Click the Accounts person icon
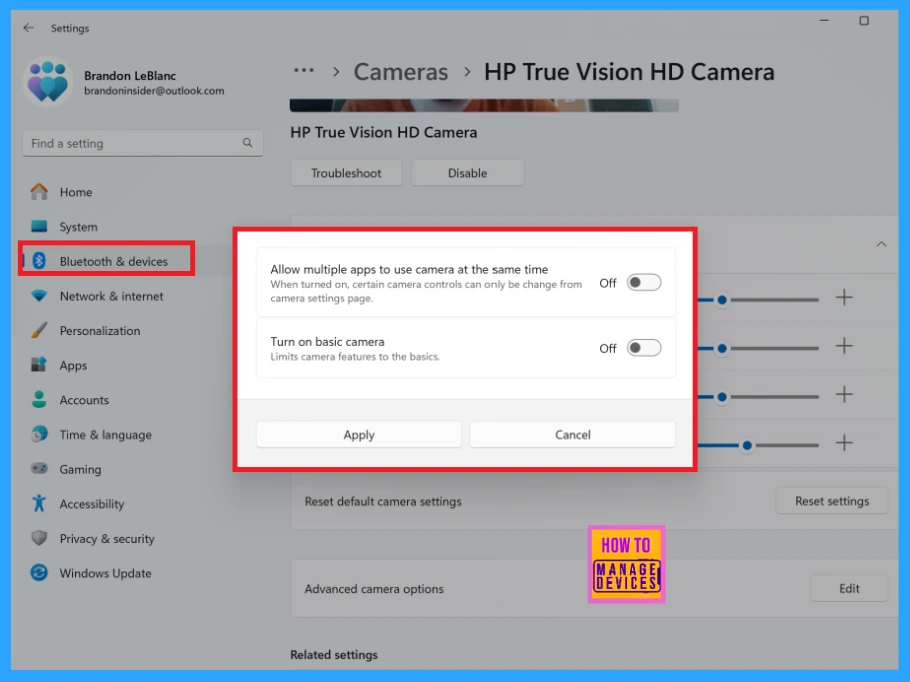Screen dimensions: 910x682 (x=39, y=399)
